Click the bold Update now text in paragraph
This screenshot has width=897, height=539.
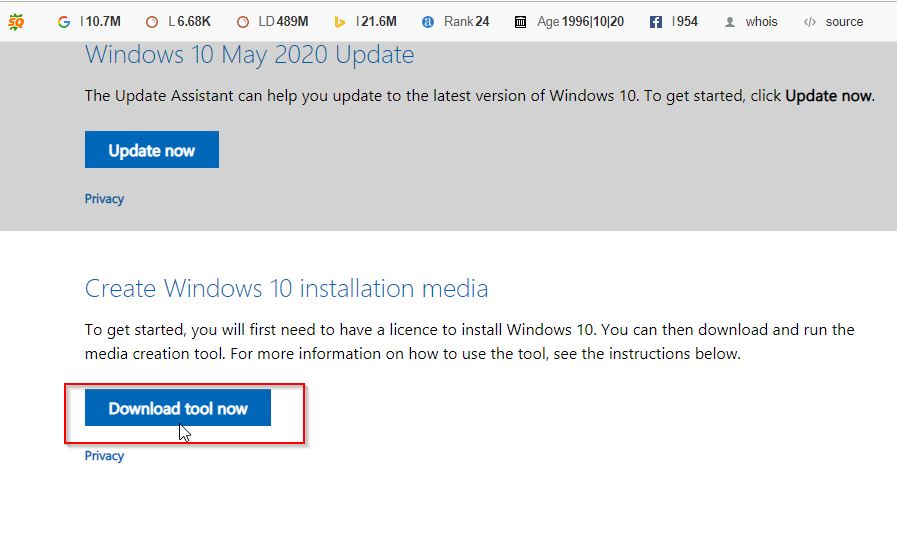pyautogui.click(x=829, y=96)
